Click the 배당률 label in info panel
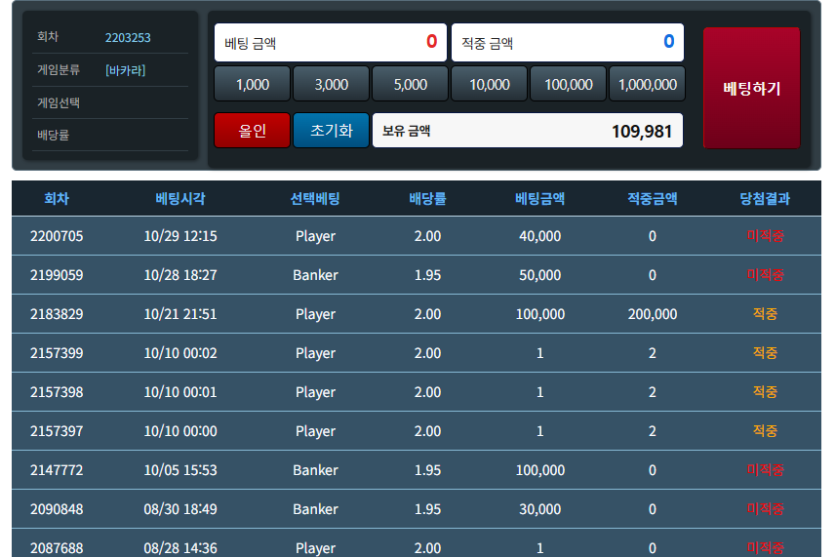The image size is (835, 557). 53,135
